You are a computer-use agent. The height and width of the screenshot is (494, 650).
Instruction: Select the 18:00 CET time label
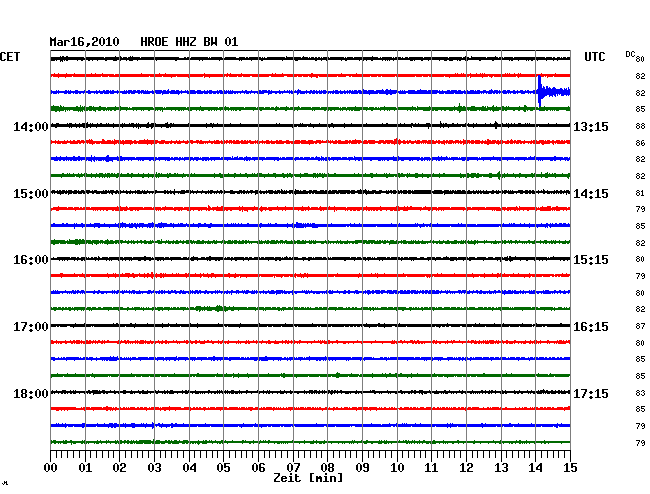31,393
